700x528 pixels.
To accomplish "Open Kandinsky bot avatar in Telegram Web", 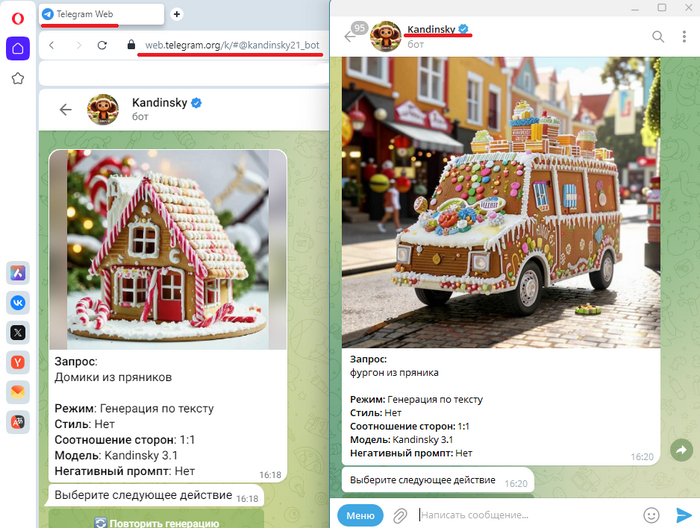I will pos(103,109).
